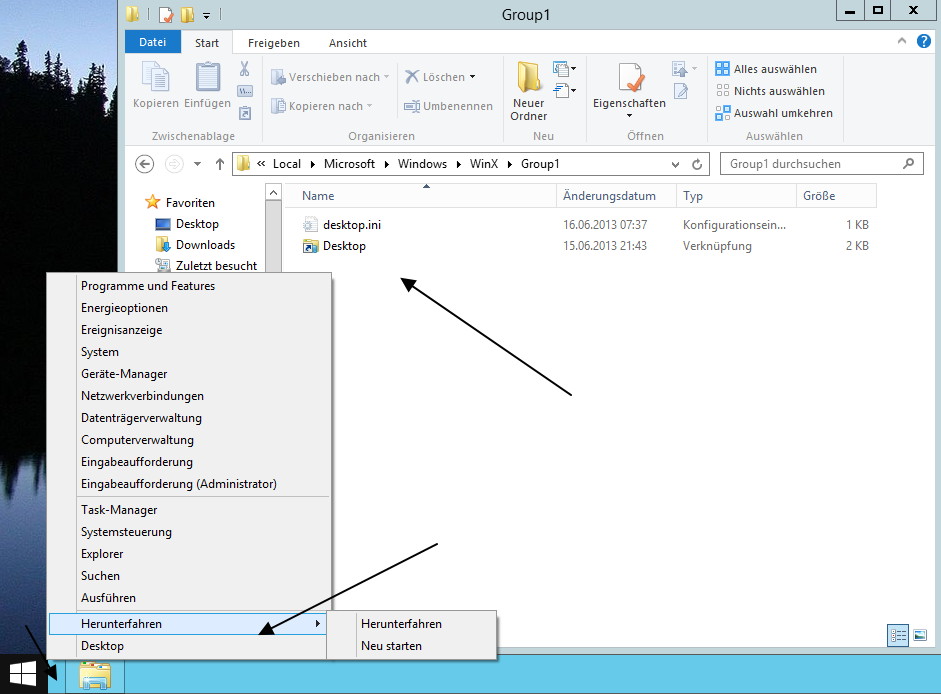Click the WinX breadcrumb segment
Screen dimensions: 941x694
pos(484,164)
